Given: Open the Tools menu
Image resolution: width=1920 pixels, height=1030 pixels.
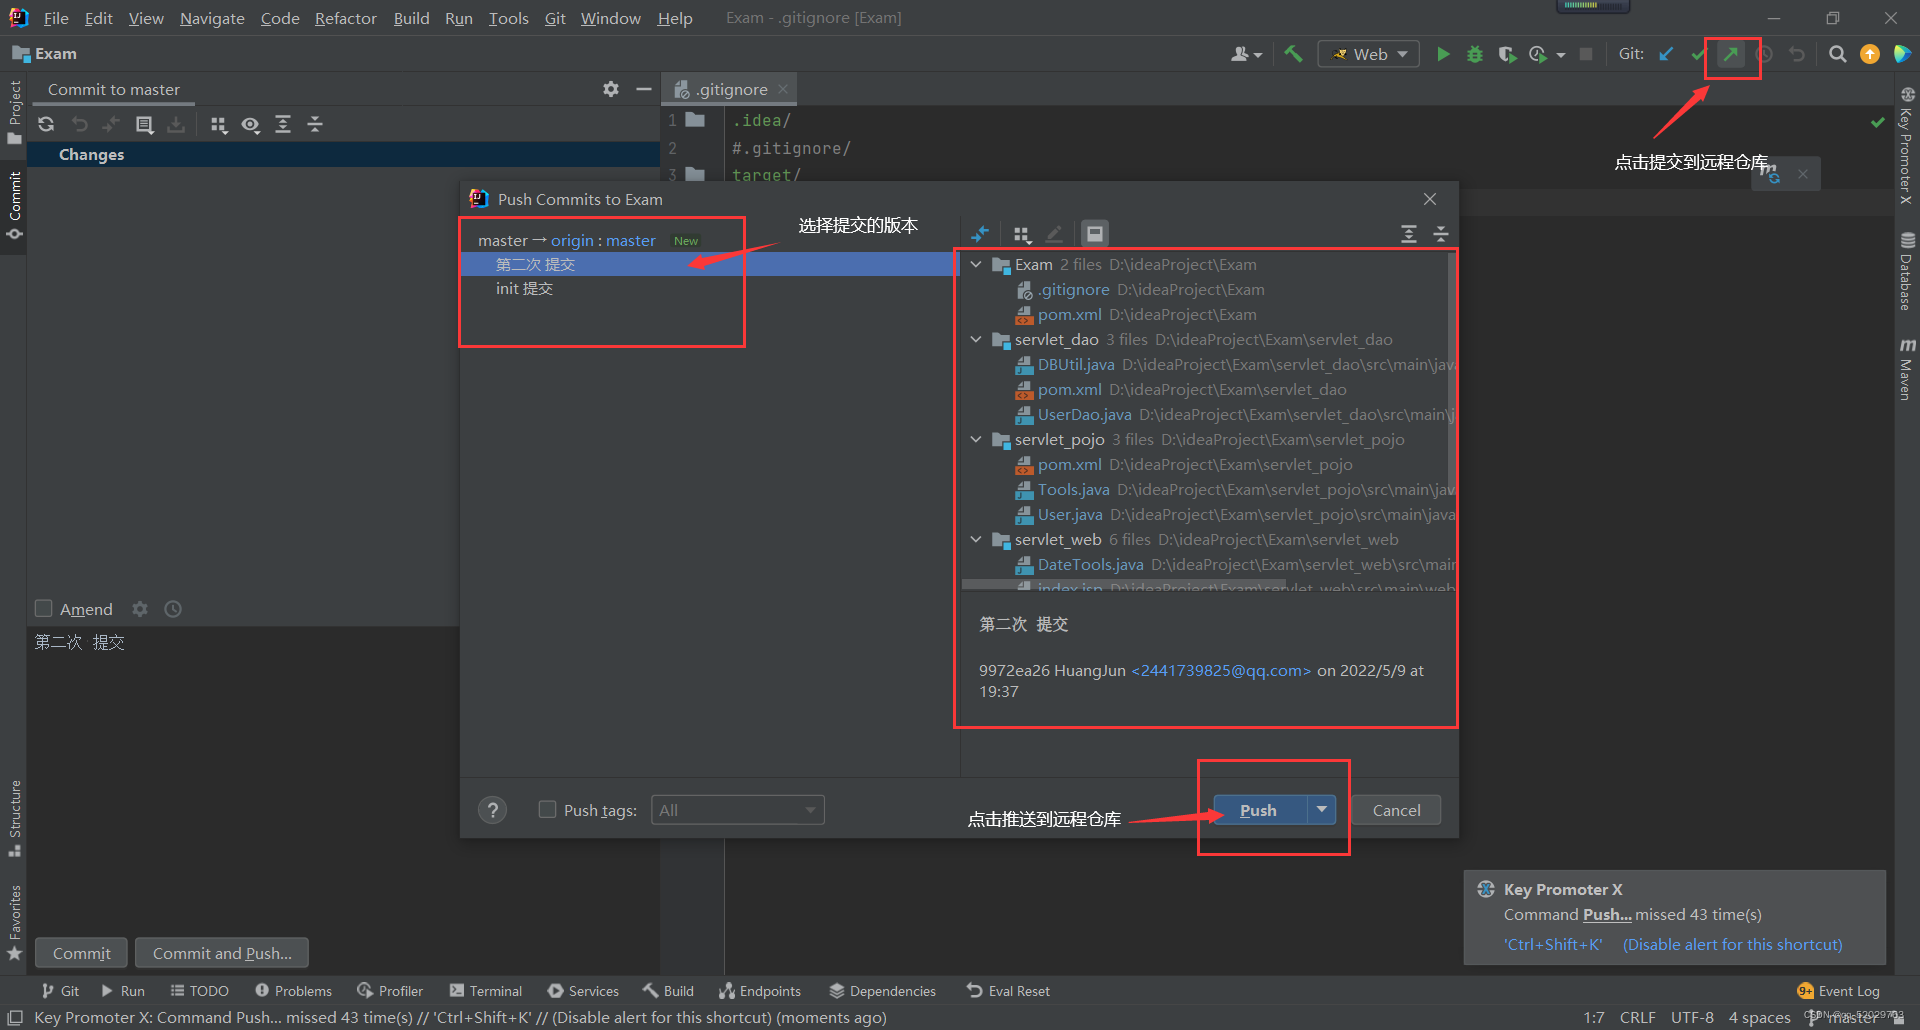Looking at the screenshot, I should [x=508, y=18].
